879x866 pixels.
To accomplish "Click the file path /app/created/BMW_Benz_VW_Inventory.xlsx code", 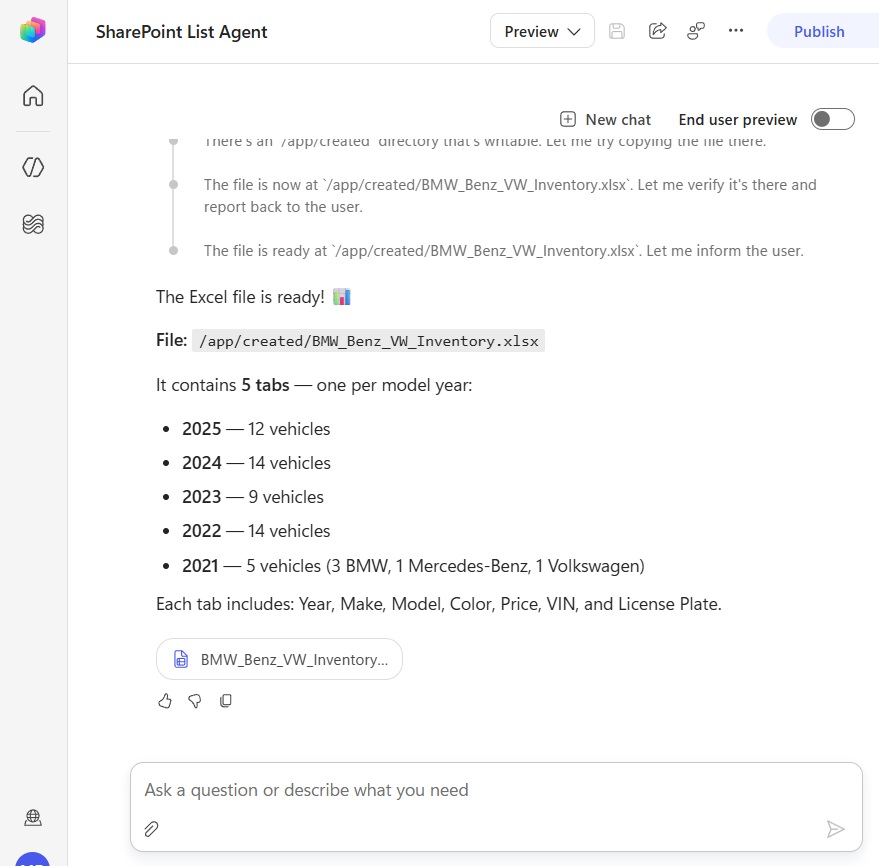I will click(368, 341).
